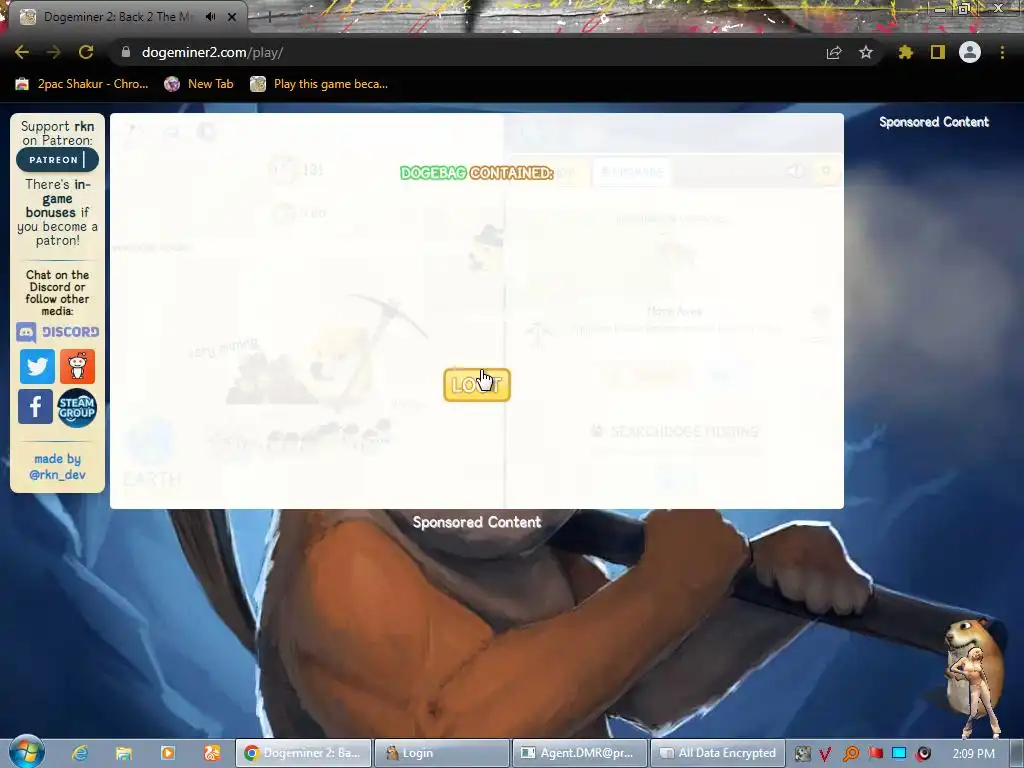1024x768 pixels.
Task: Go forward to the next page
Action: coord(54,52)
